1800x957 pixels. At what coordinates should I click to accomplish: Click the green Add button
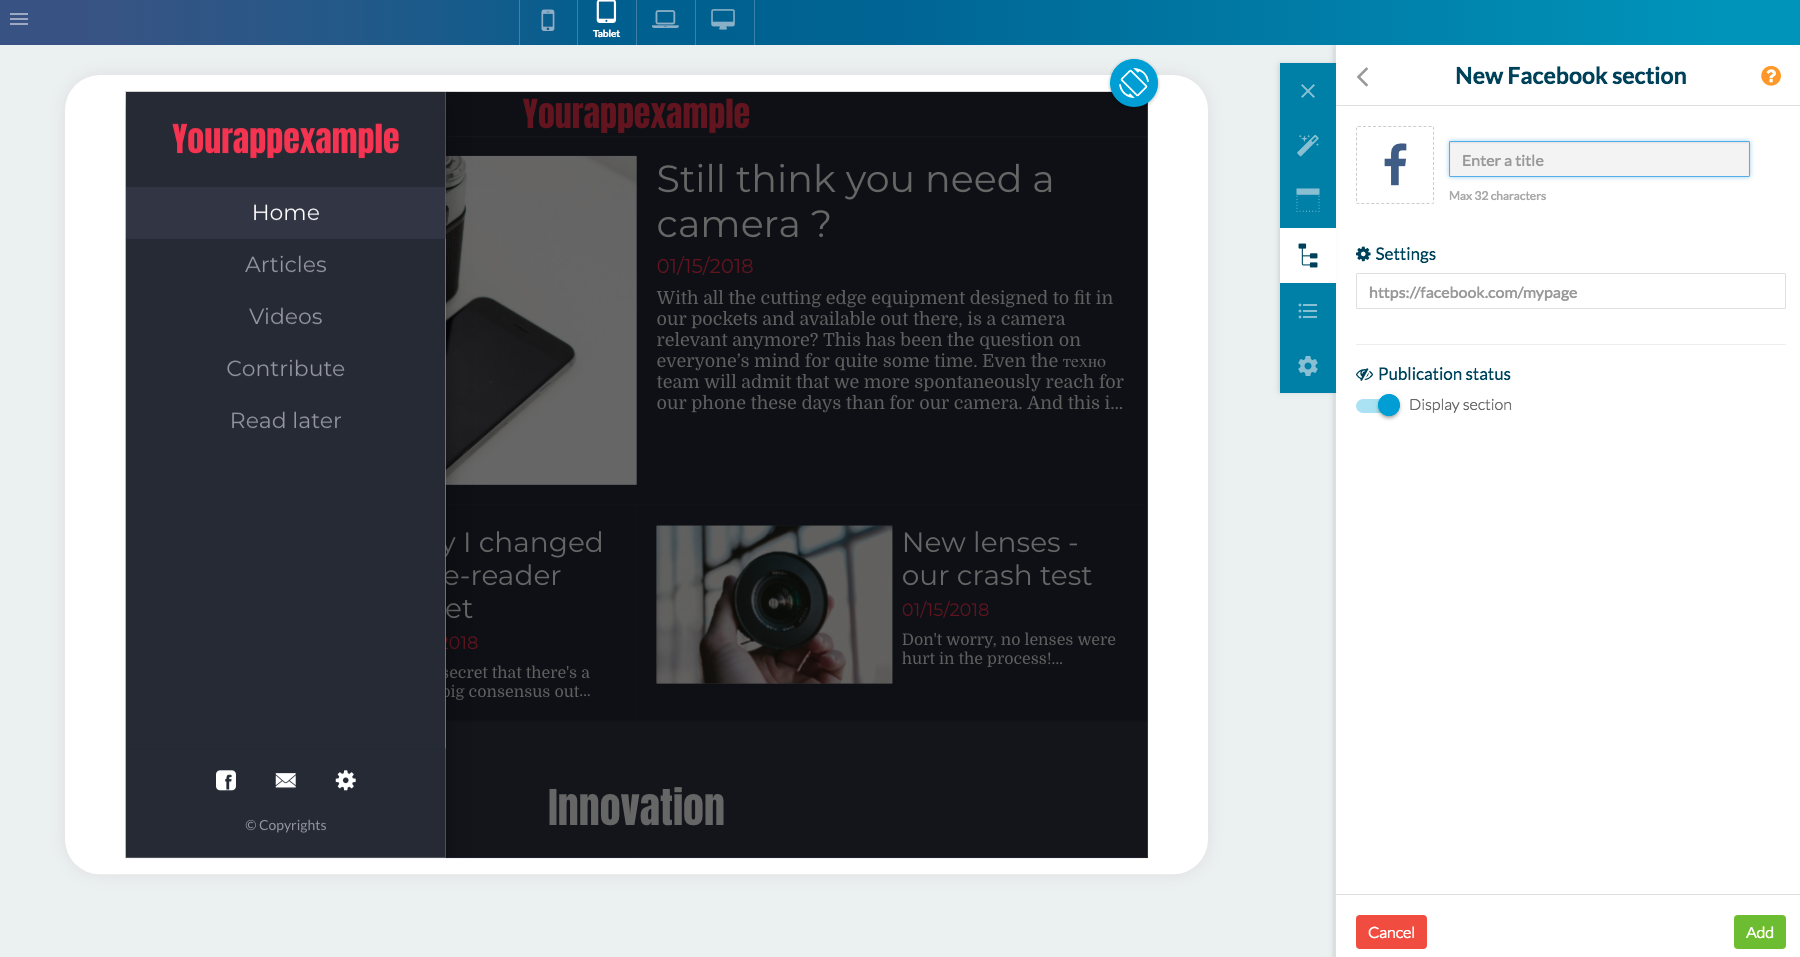tap(1759, 931)
